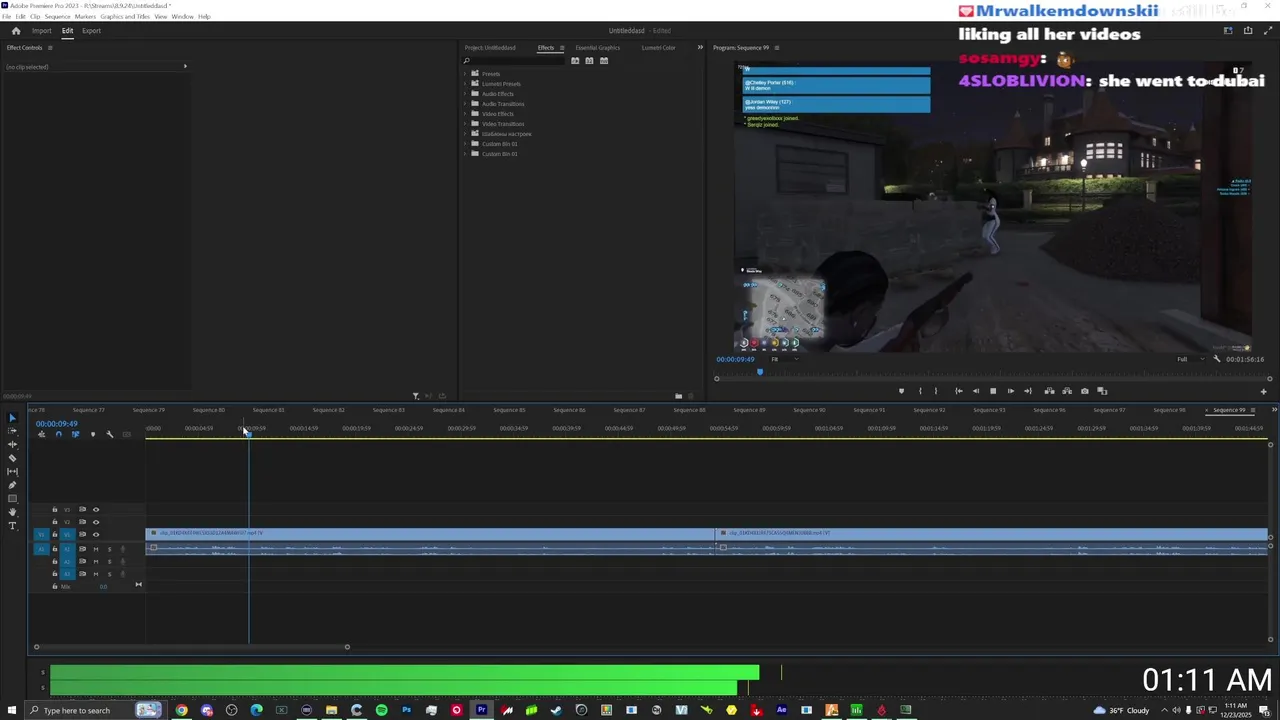Expand the Video Effects folder
Screen dimensions: 1280x720
coord(466,114)
